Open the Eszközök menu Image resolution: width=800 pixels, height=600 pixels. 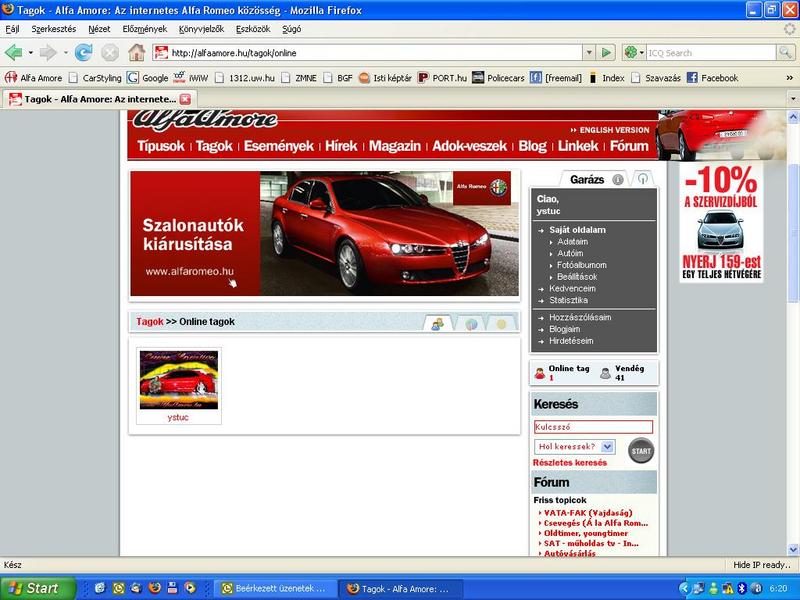point(253,29)
